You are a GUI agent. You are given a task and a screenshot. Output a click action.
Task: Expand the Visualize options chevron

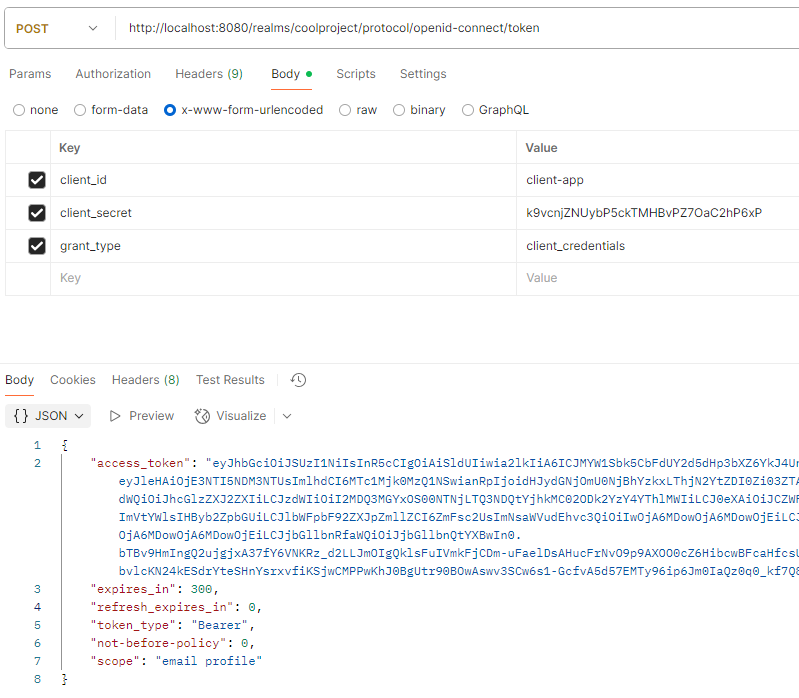(x=287, y=416)
